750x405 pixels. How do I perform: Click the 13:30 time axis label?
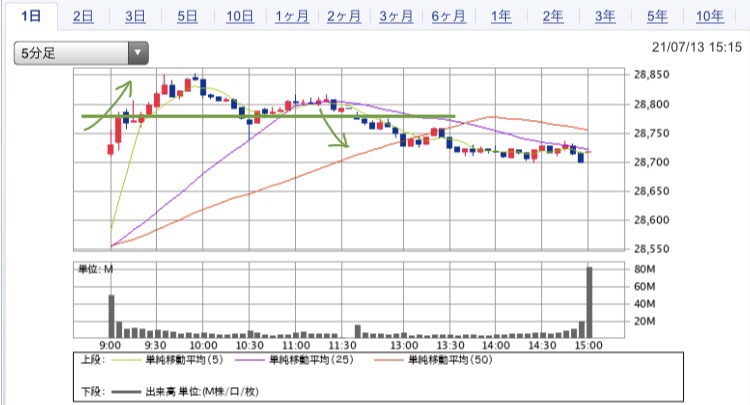tap(450, 345)
